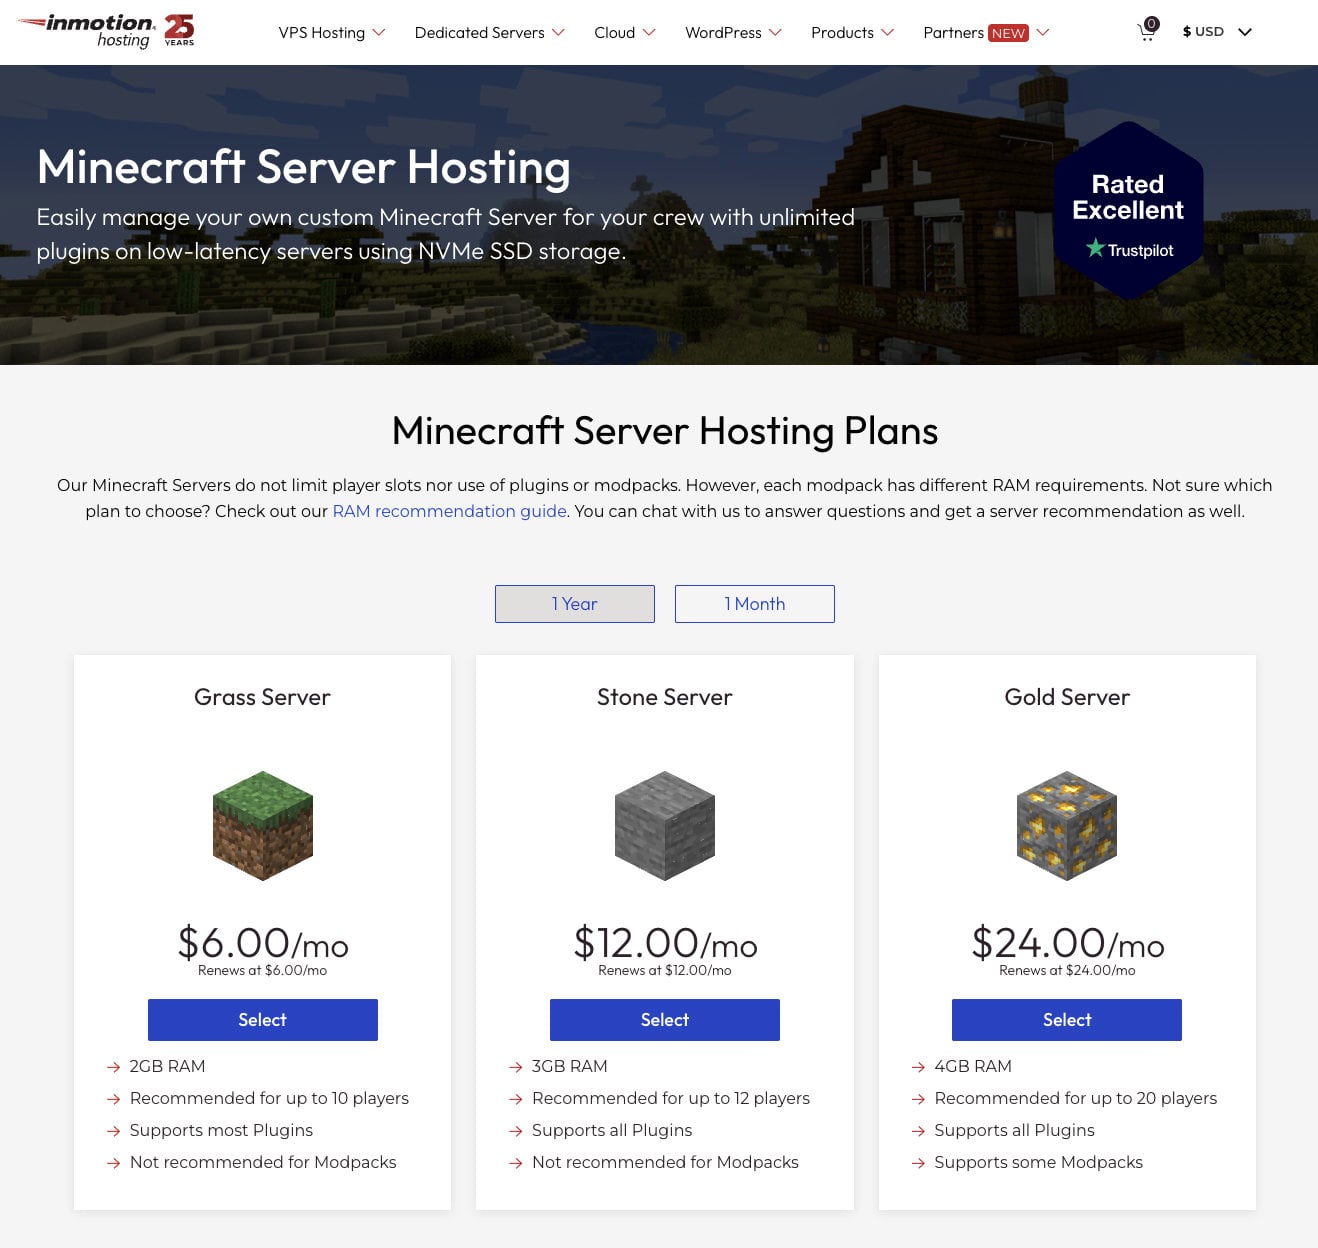Select the Grass Server plan
Viewport: 1318px width, 1248px height.
coord(263,1020)
